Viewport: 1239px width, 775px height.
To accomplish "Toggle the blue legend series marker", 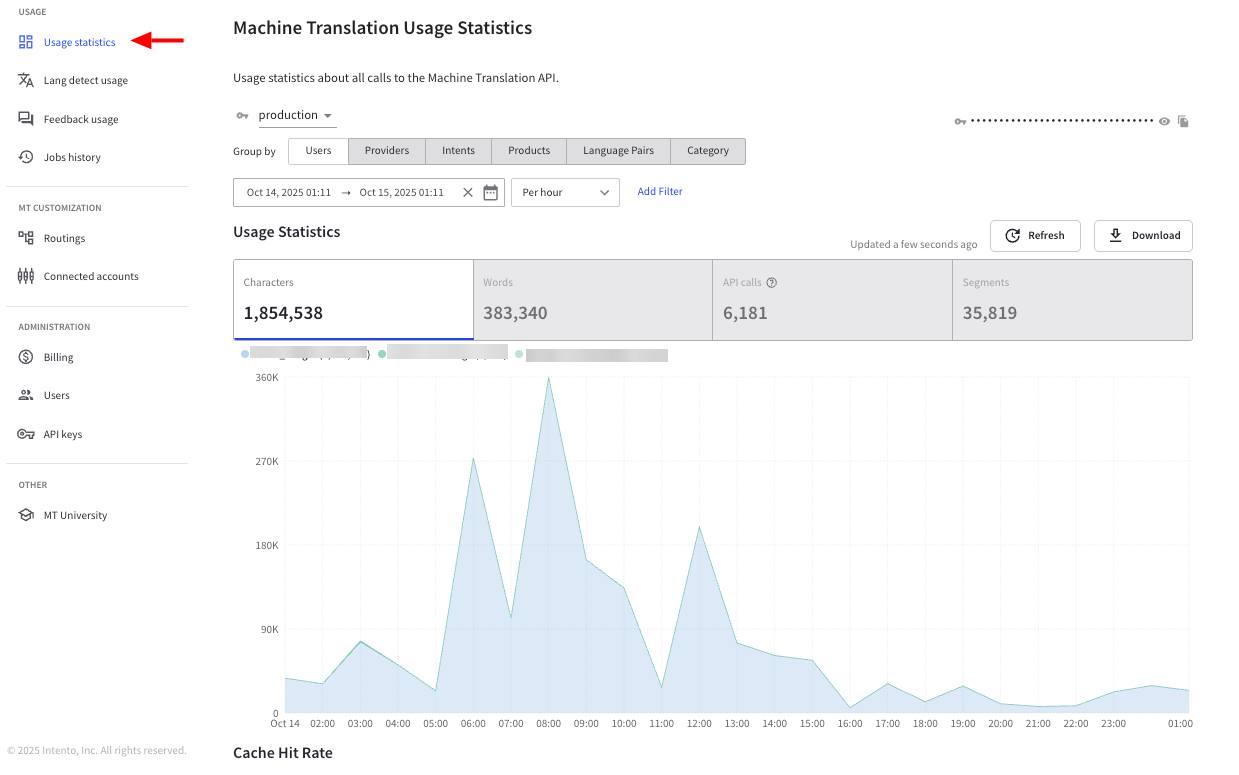I will [245, 354].
